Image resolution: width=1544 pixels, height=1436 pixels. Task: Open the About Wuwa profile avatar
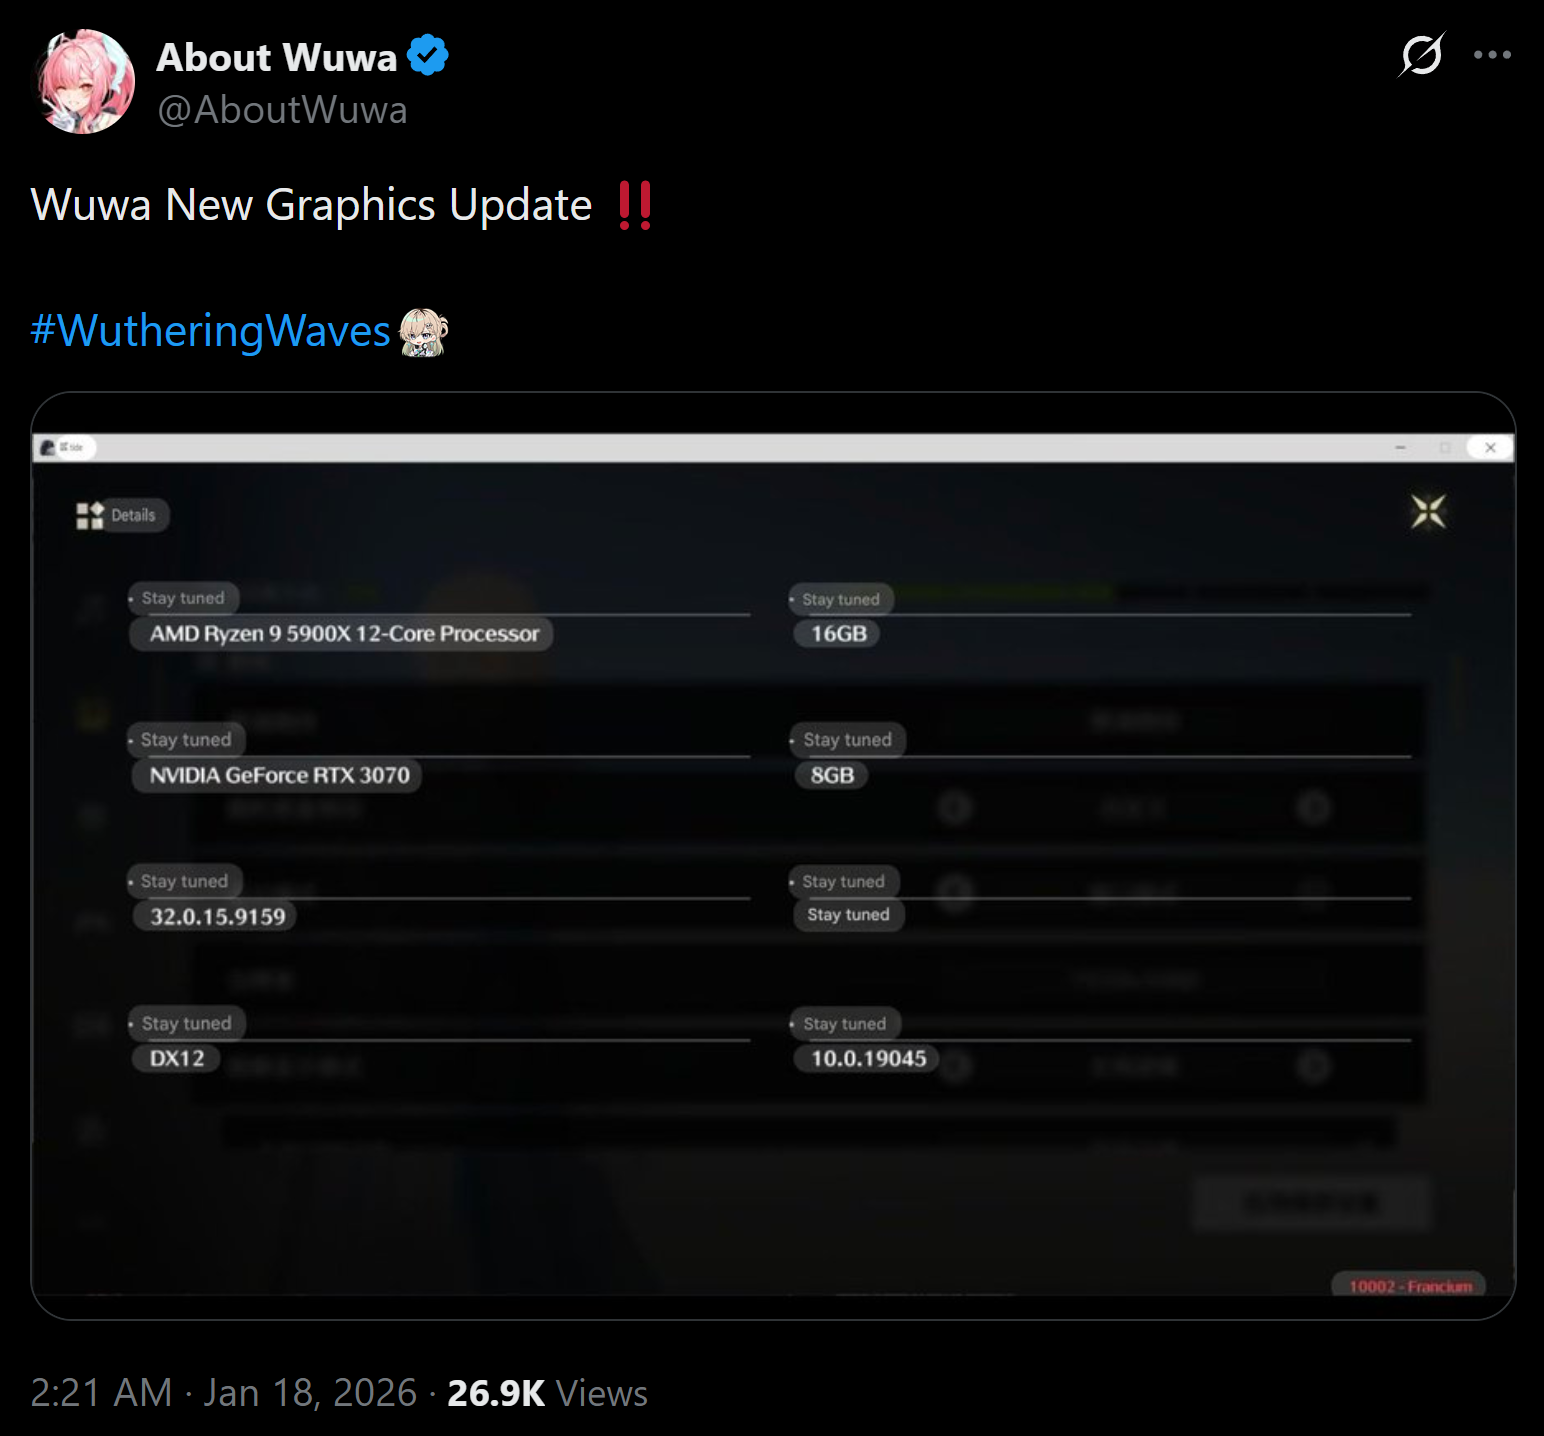[86, 82]
